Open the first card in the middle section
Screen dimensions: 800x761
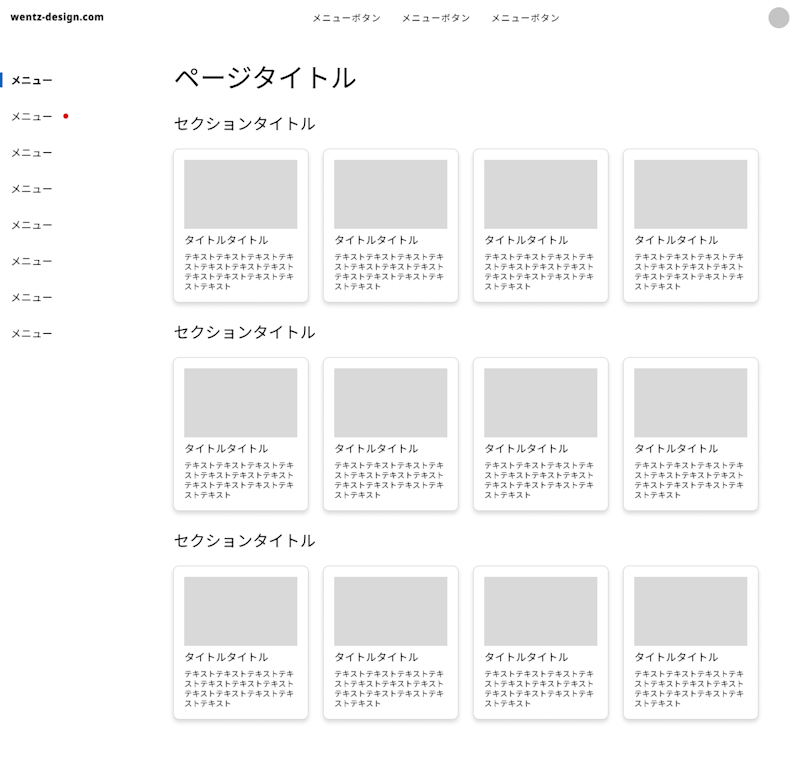pyautogui.click(x=240, y=432)
